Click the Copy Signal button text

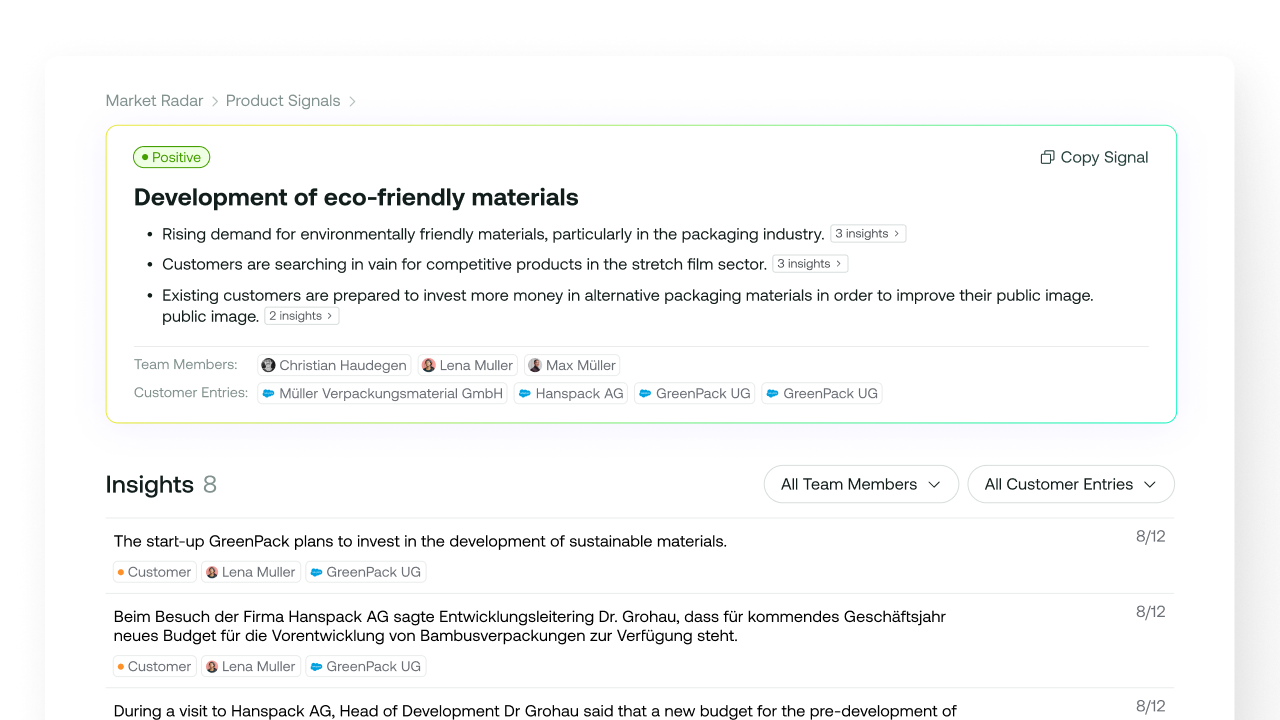click(x=1104, y=157)
